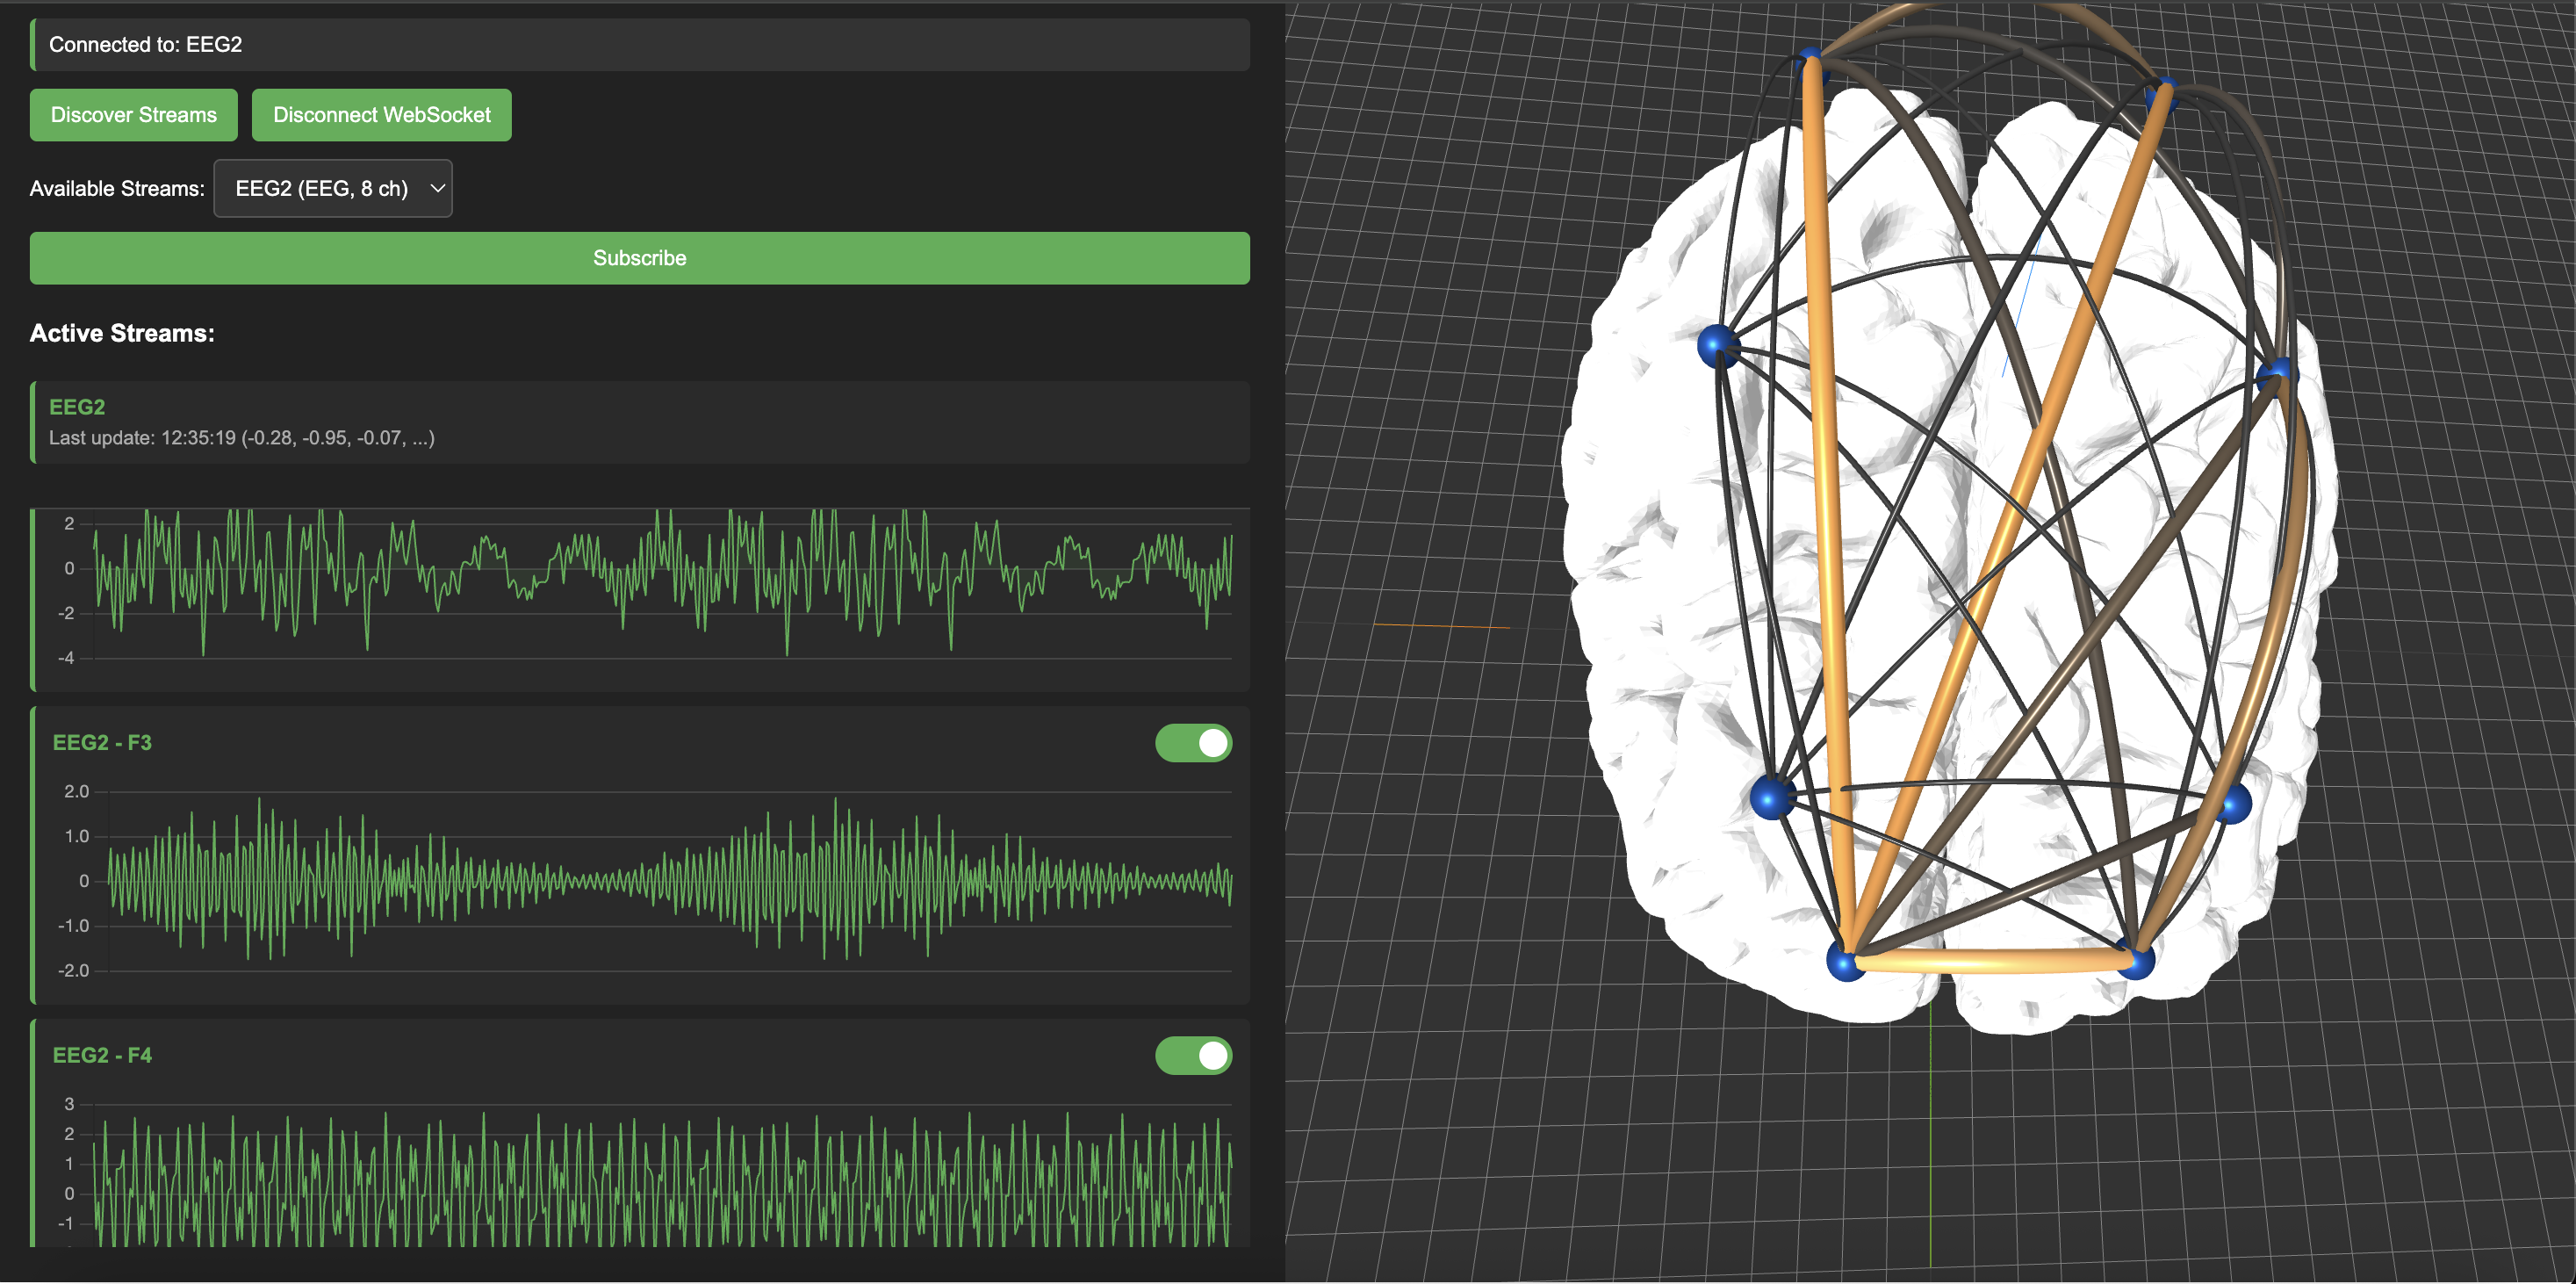Subscribe to the selected EEG2 stream
Viewport: 2576px width, 1284px height.
639,257
